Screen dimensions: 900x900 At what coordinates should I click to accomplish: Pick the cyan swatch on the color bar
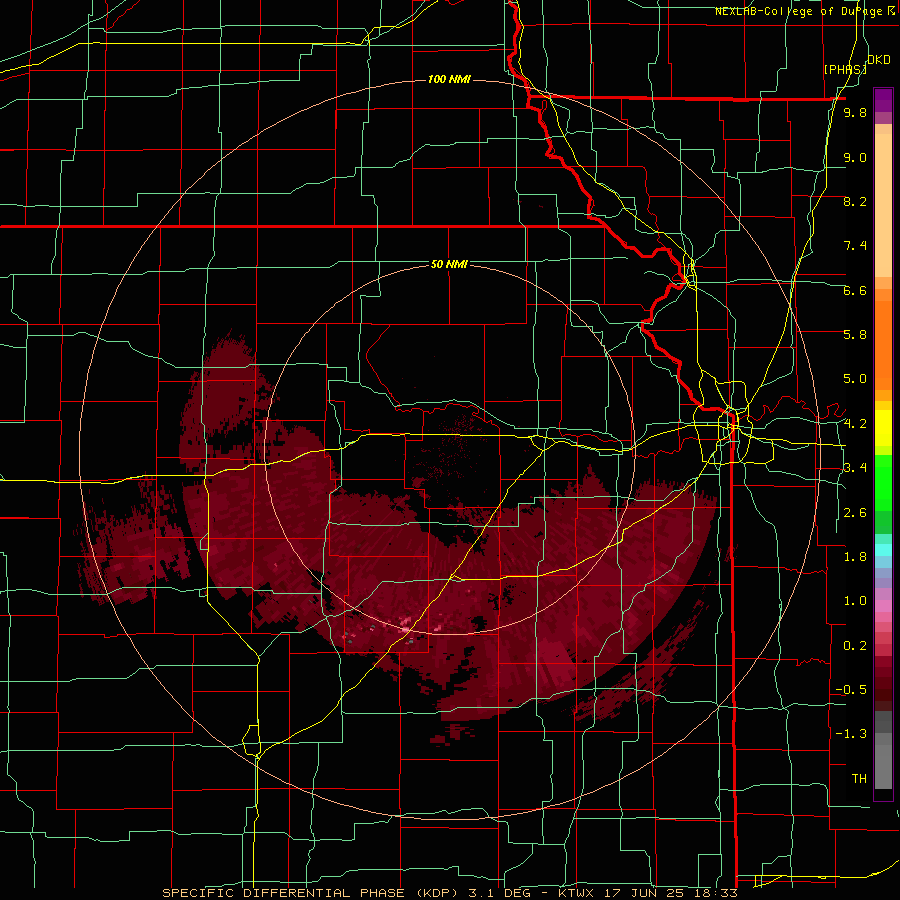point(883,550)
